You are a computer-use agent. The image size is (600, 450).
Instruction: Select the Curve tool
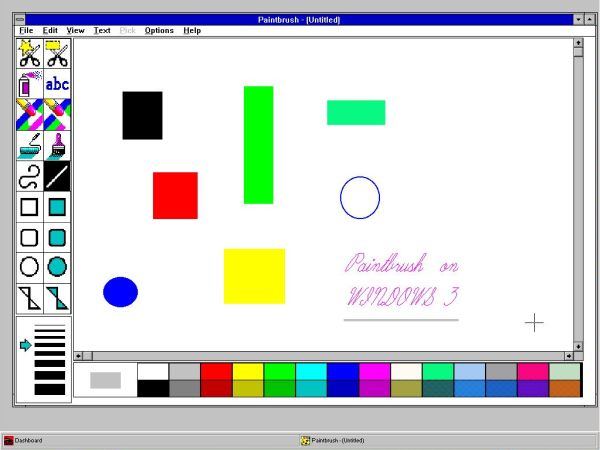[30, 176]
